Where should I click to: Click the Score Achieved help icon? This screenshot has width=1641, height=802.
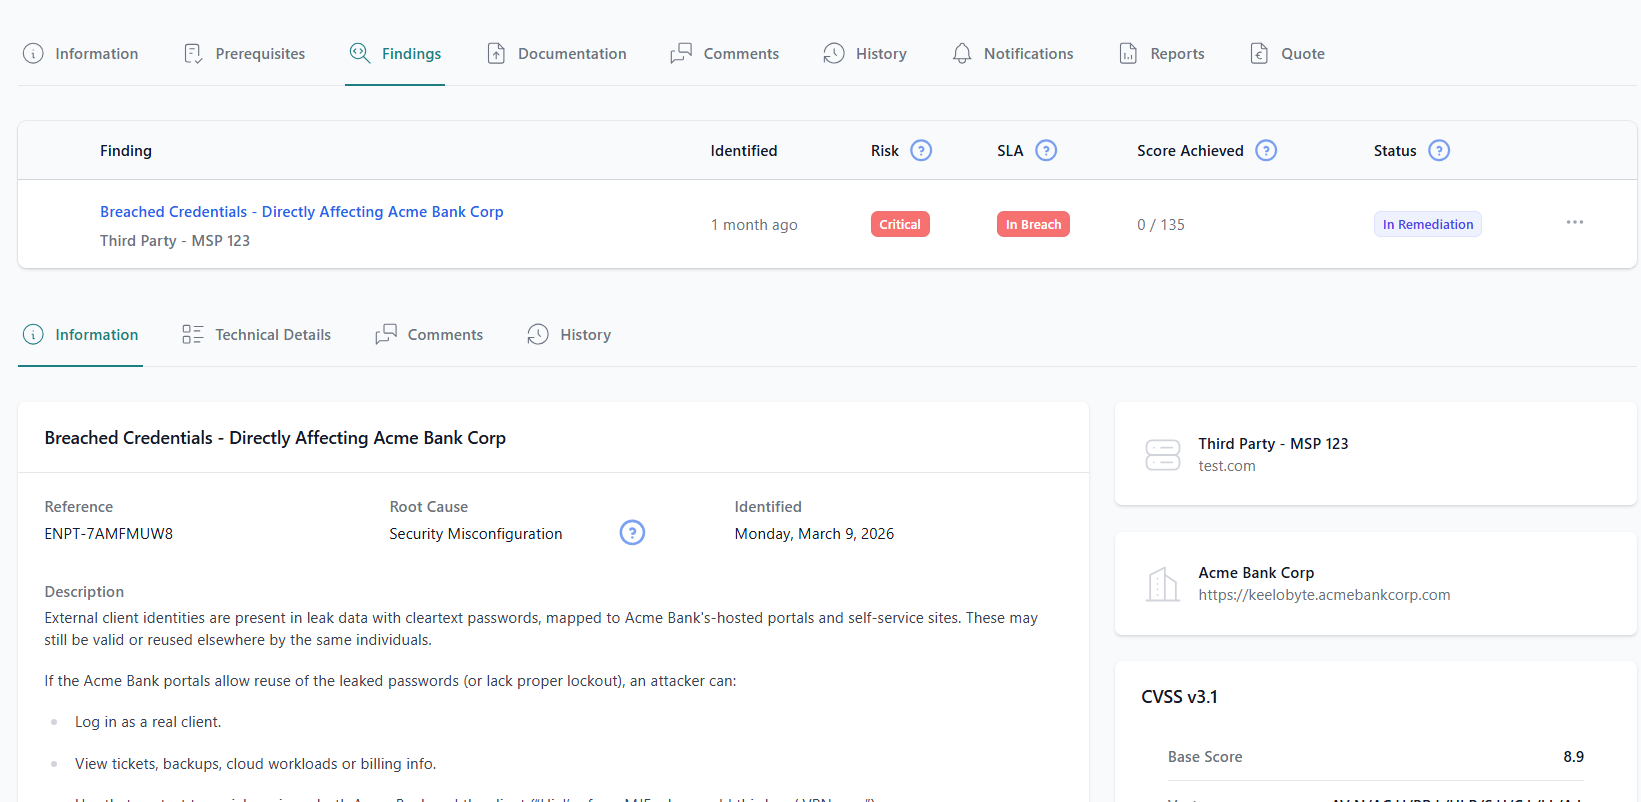click(x=1266, y=151)
